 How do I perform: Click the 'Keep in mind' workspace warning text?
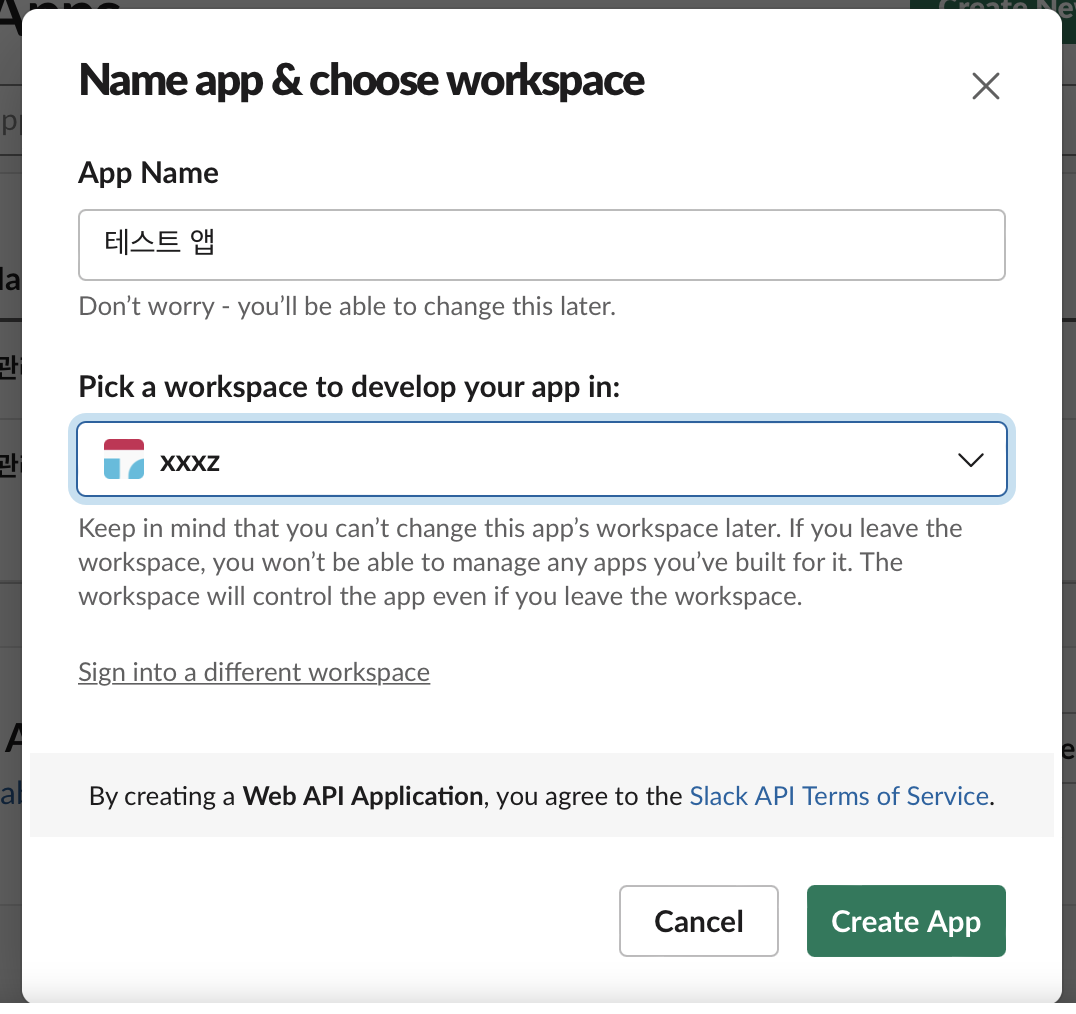520,562
